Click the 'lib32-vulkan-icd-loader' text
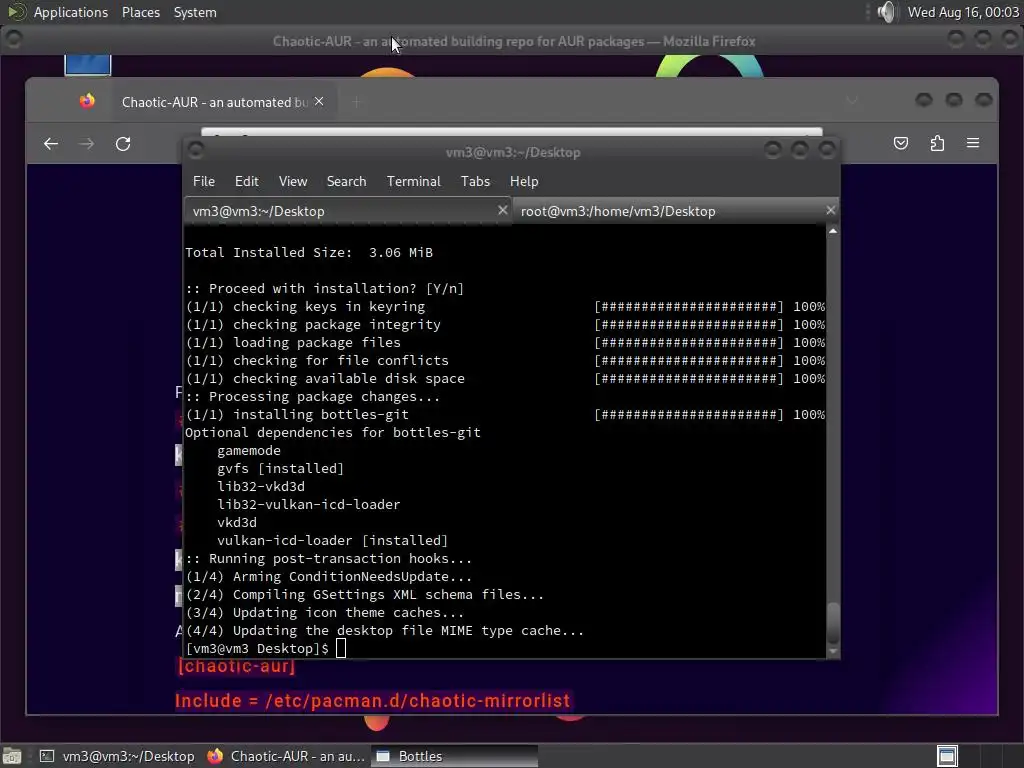The image size is (1024, 768). click(308, 505)
